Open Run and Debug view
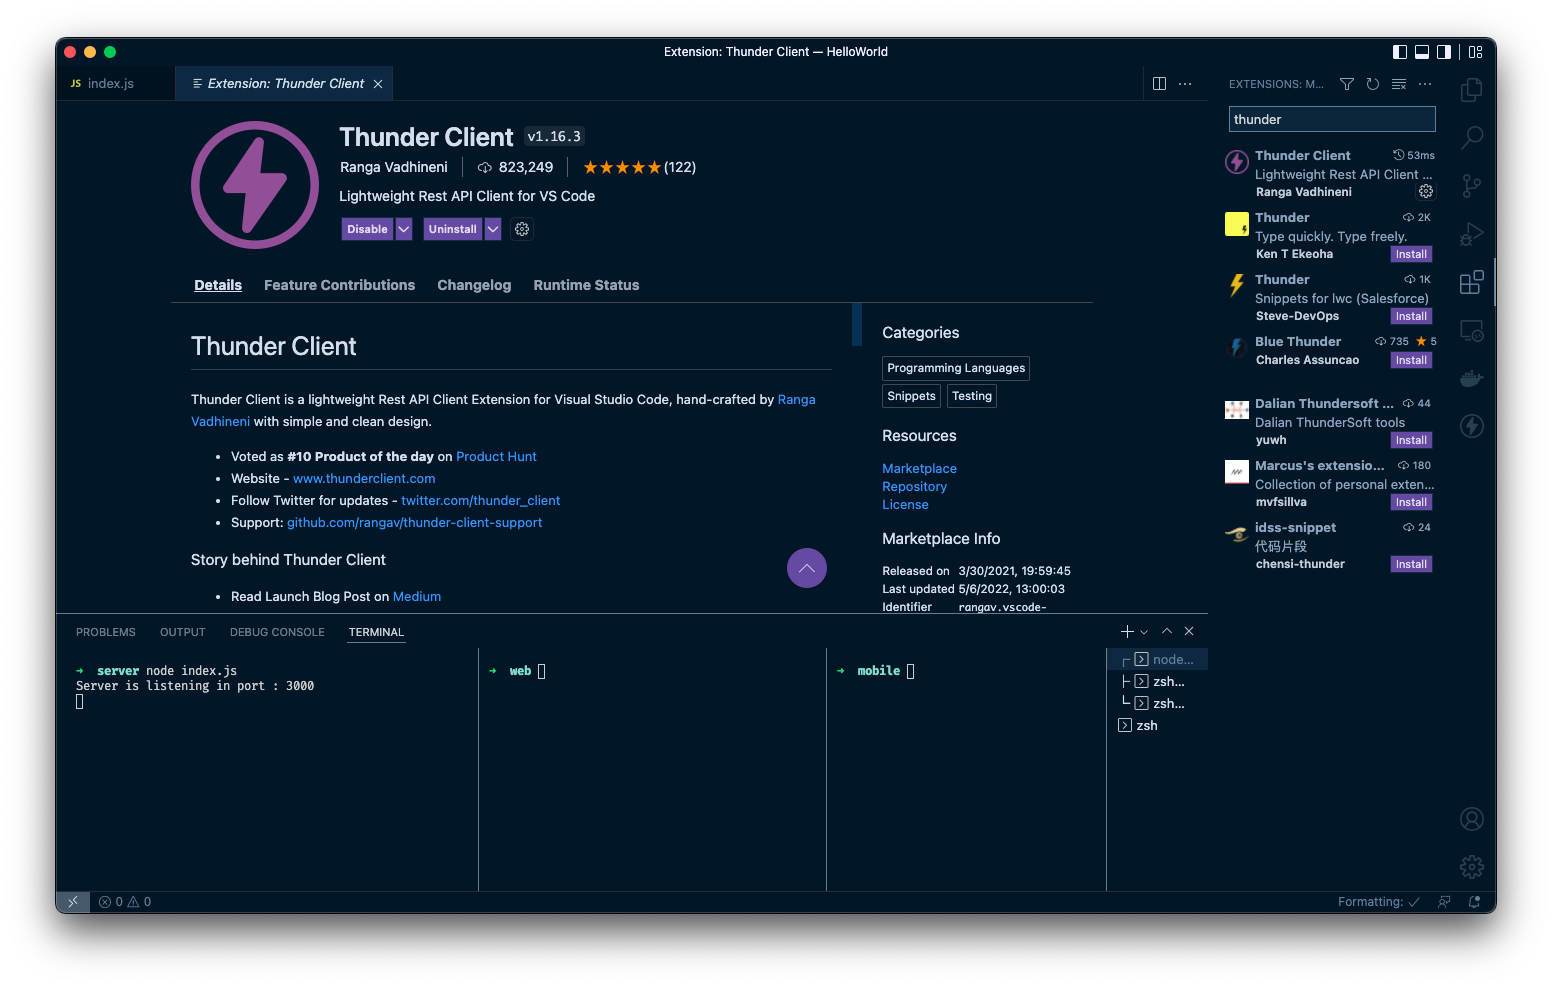 pos(1471,234)
